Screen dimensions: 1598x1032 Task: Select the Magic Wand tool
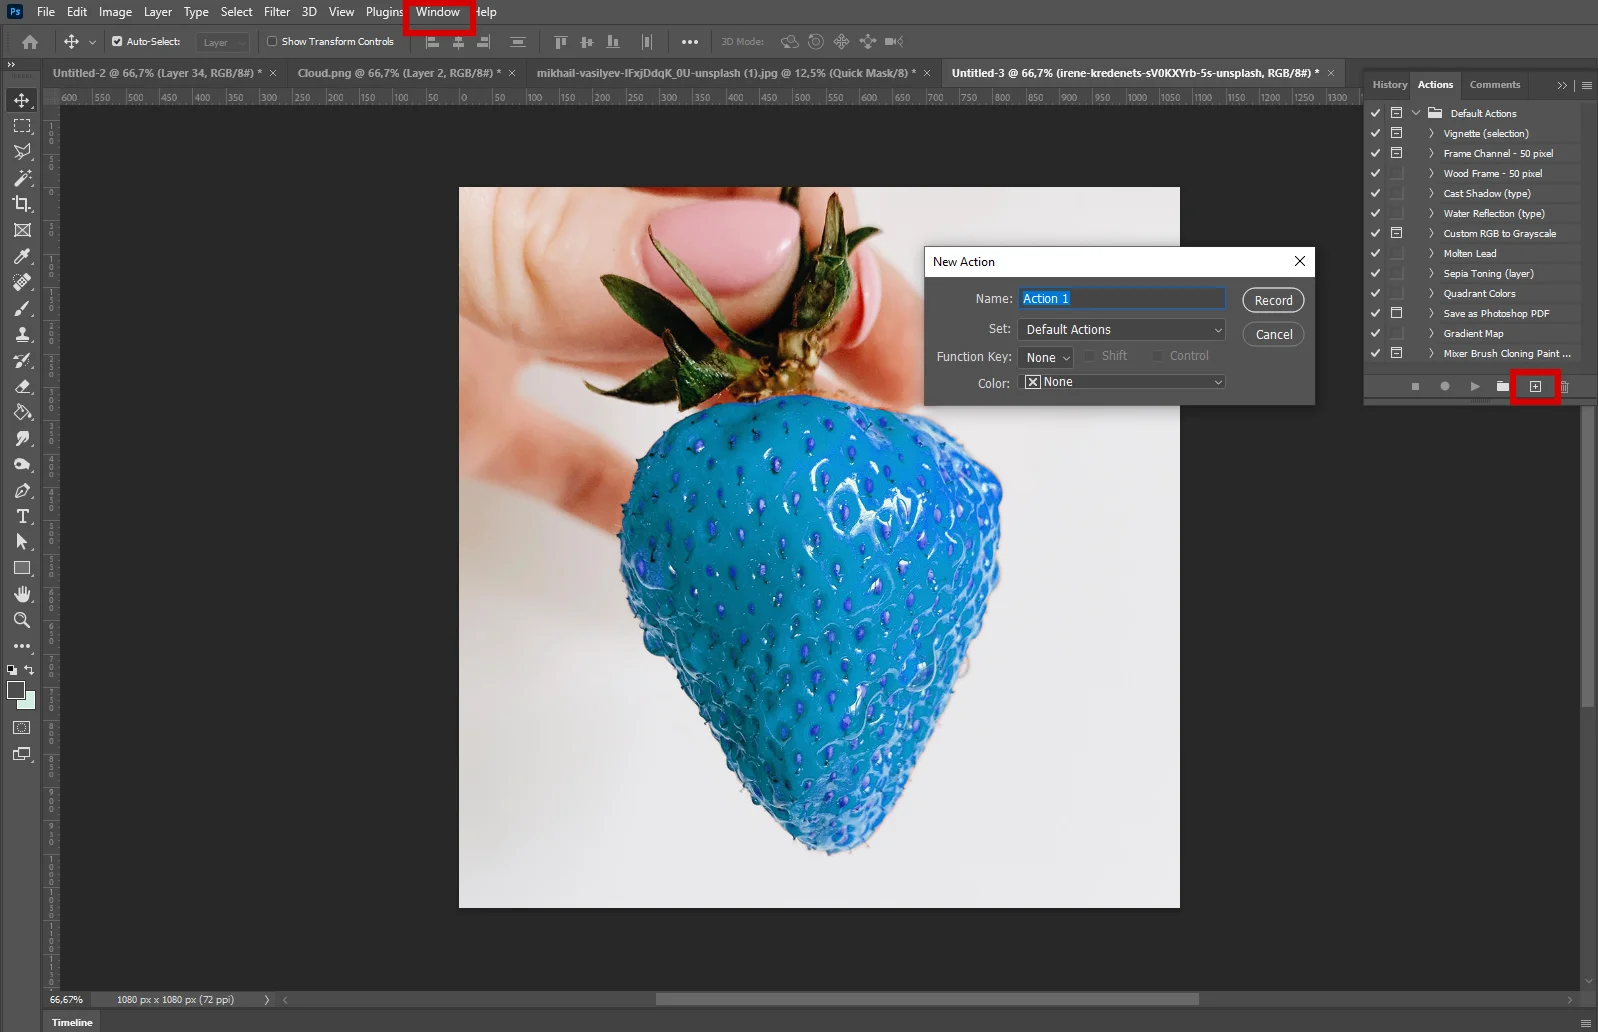22,178
